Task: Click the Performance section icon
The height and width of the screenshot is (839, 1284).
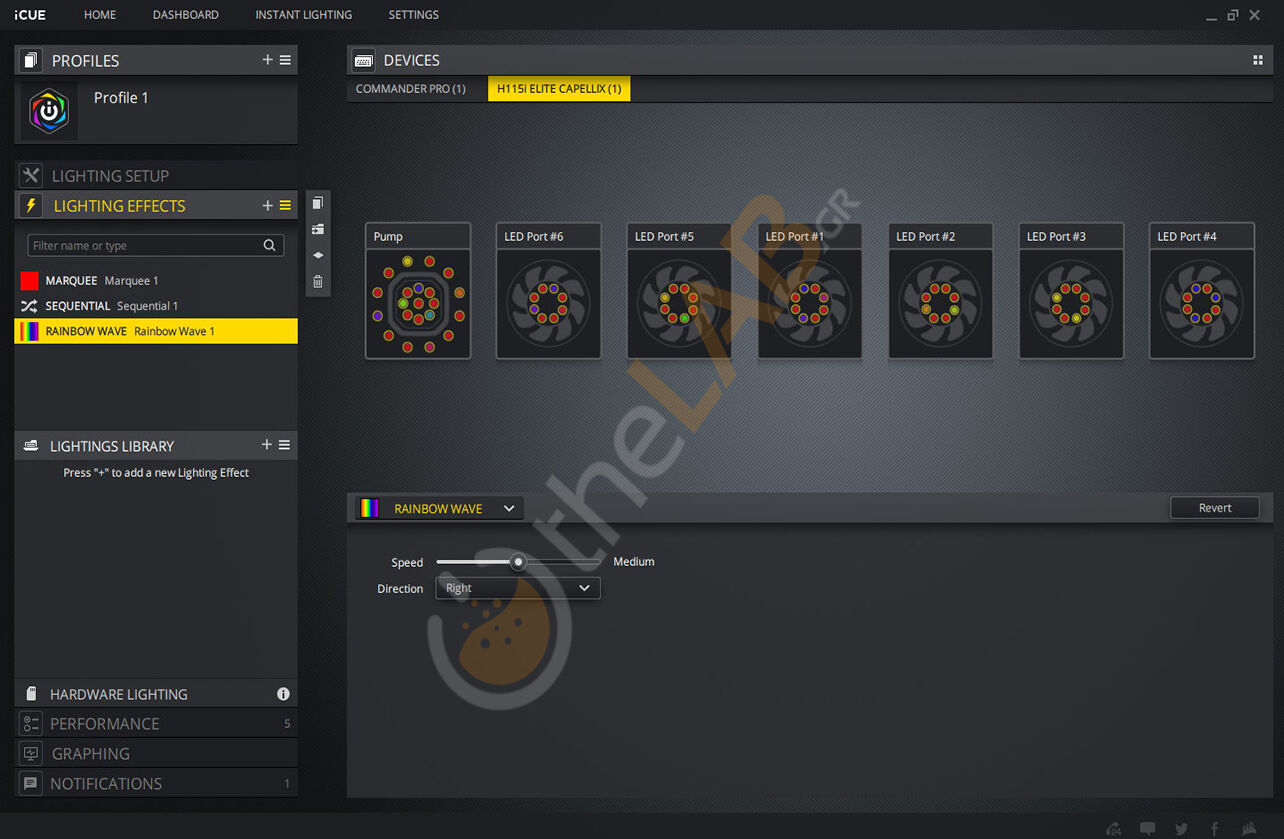Action: [x=31, y=723]
